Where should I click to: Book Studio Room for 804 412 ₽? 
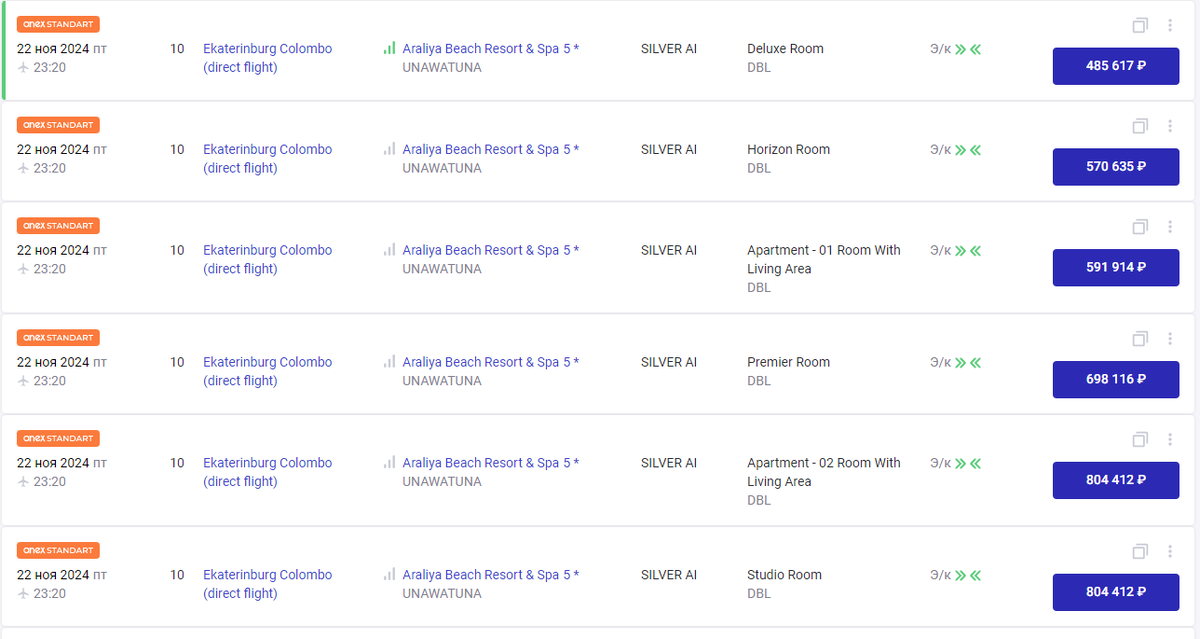pos(1116,592)
